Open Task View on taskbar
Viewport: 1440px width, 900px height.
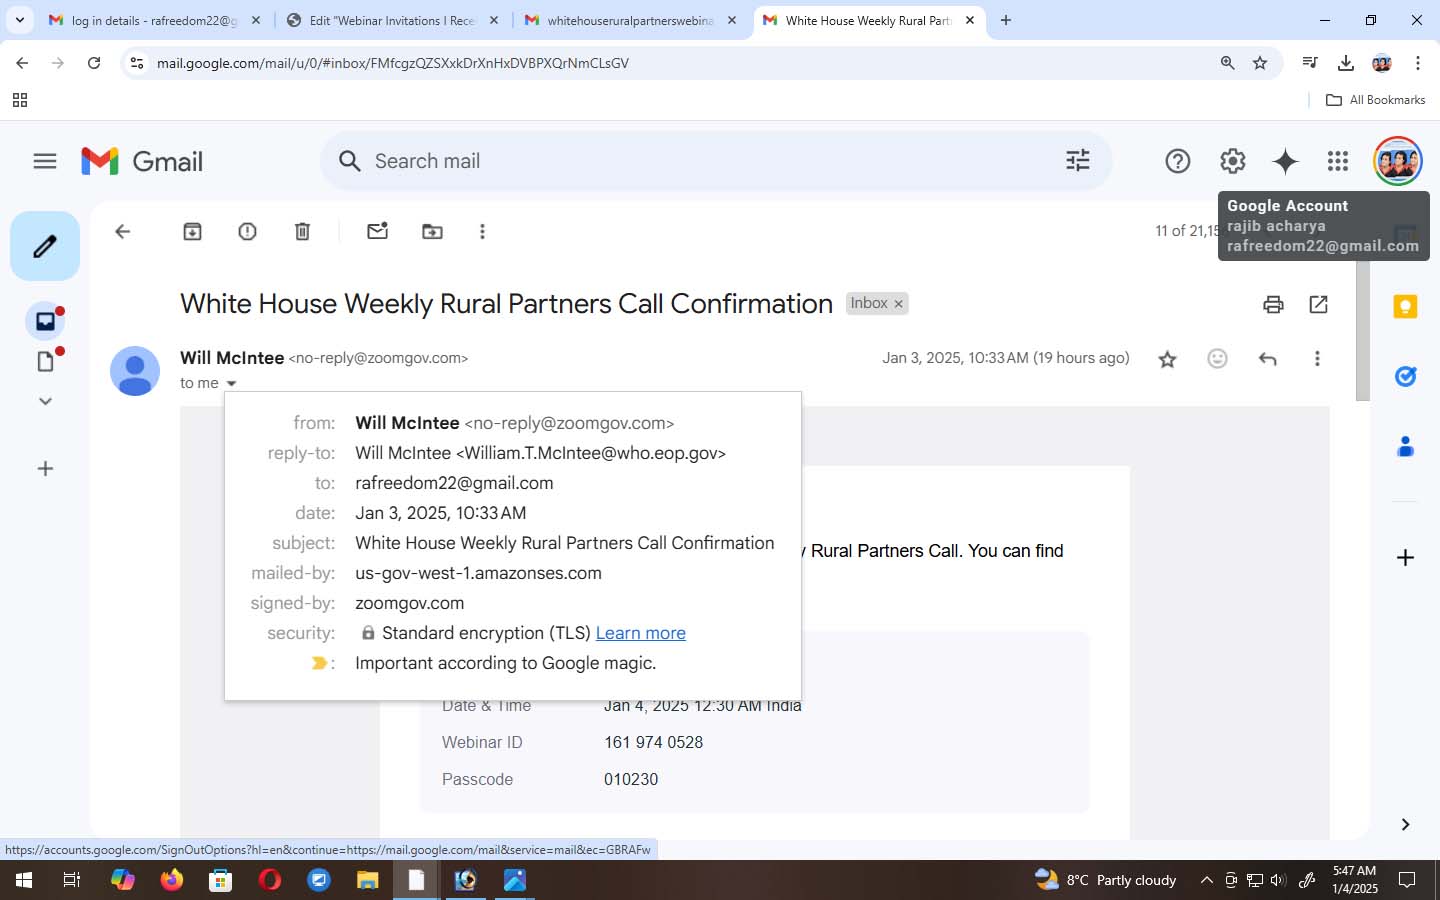71,880
